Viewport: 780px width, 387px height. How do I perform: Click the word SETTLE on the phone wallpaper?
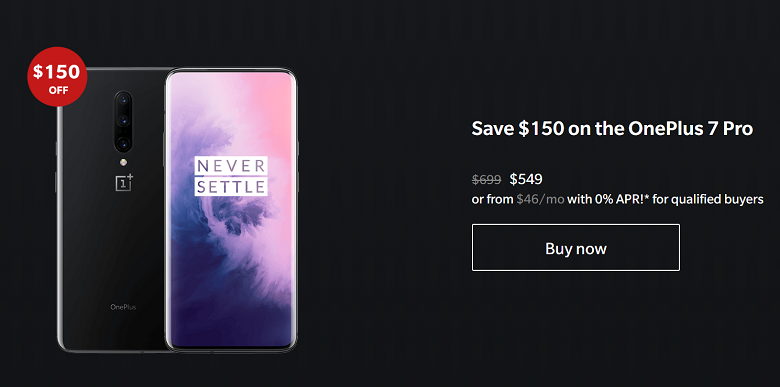[x=231, y=186]
